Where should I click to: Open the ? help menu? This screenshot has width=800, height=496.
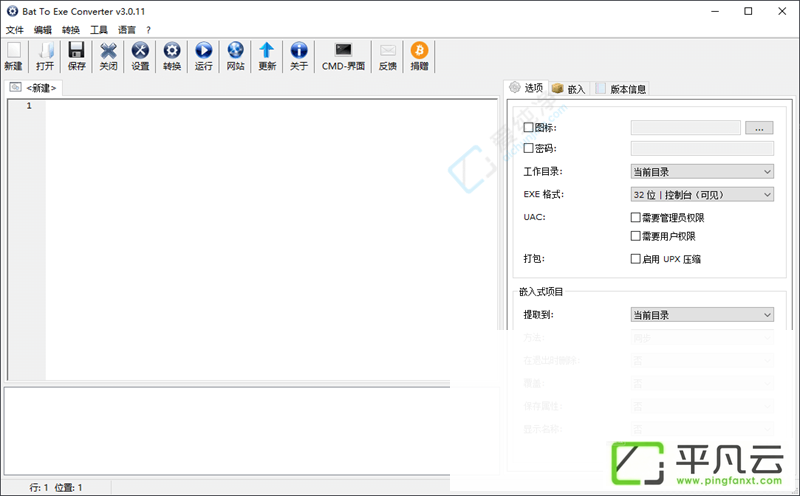(148, 30)
